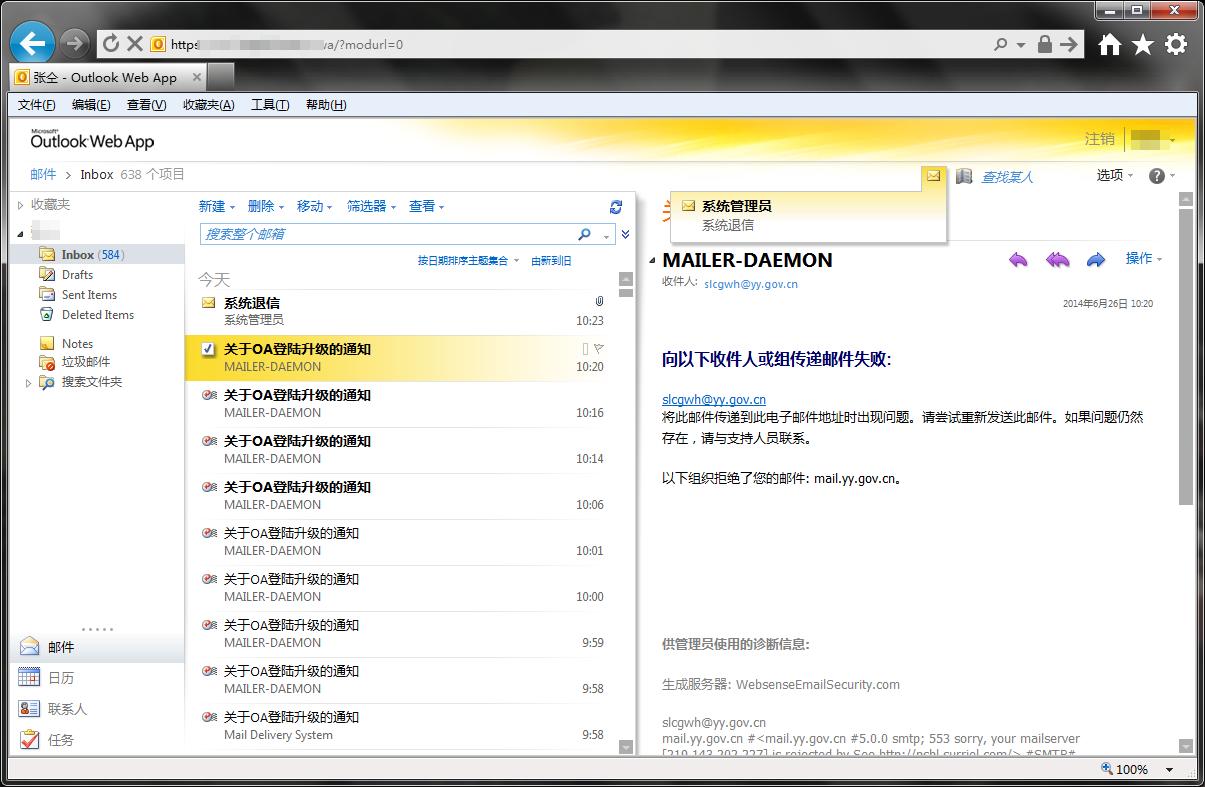The width and height of the screenshot is (1205, 787).
Task: Expand the 搜索文件夹 tree node
Action: click(x=28, y=382)
